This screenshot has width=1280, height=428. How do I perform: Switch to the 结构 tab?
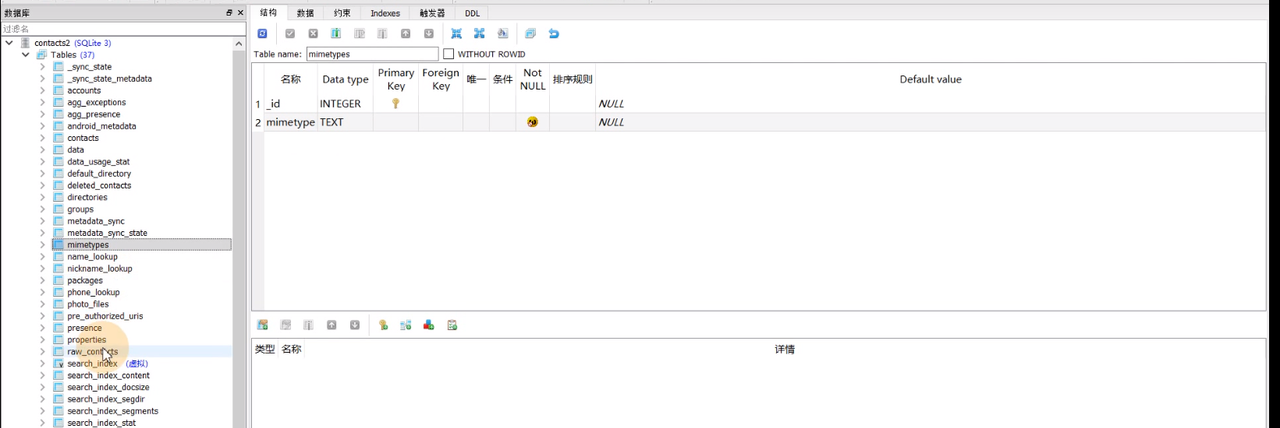[x=268, y=13]
